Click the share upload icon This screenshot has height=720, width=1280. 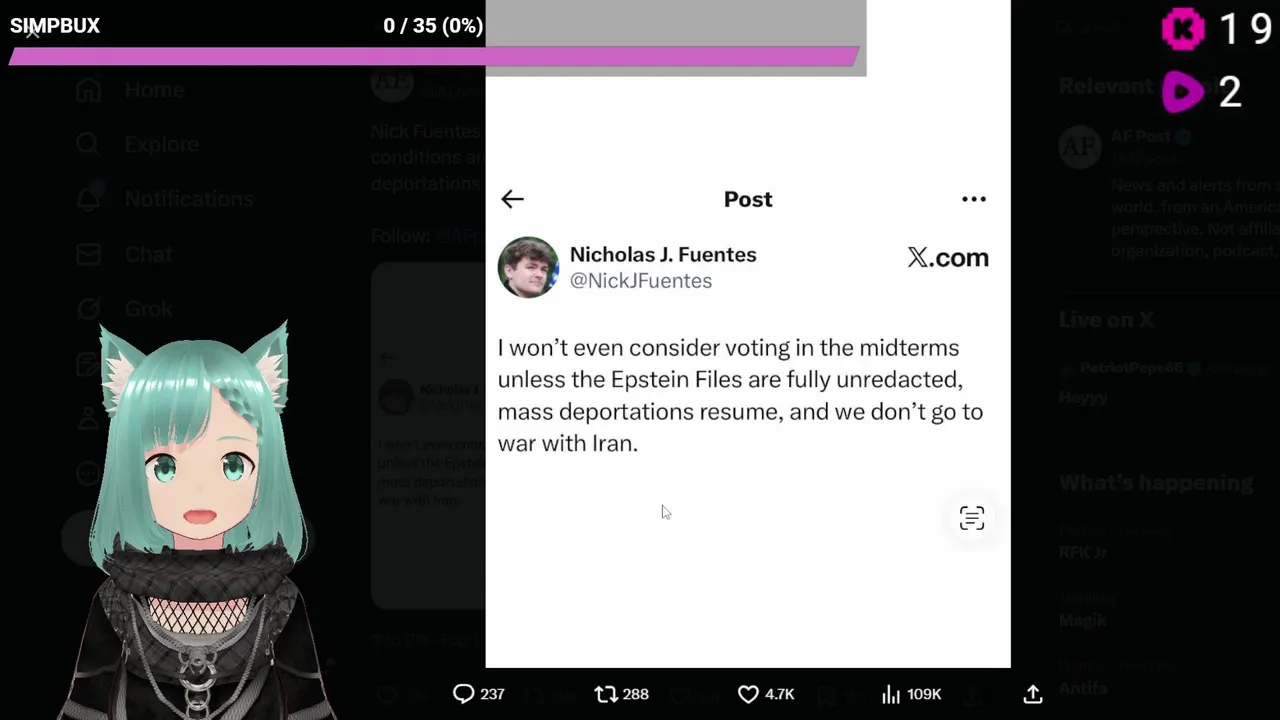[x=1033, y=694]
